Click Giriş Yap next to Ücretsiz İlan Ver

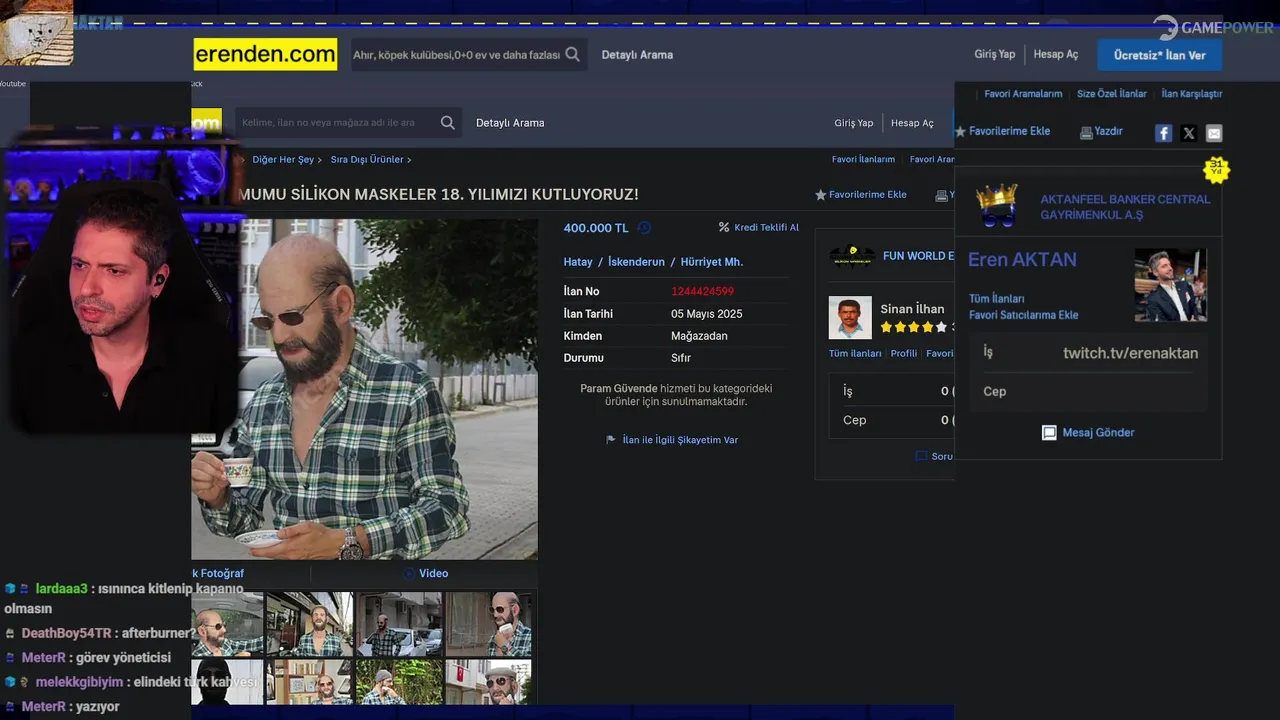[x=995, y=55]
